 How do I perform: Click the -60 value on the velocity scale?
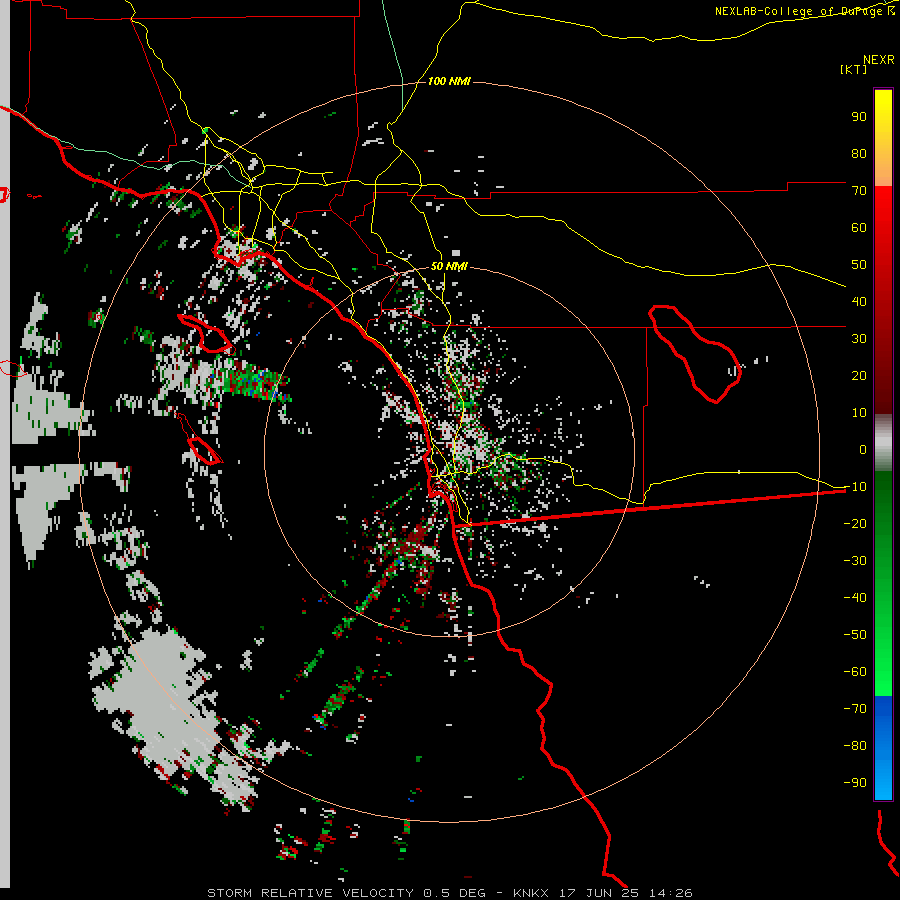(855, 672)
